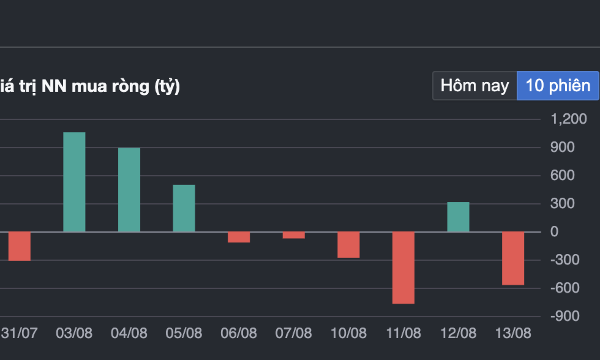Select the small red bar for 06/08
The image size is (600, 360).
pyautogui.click(x=239, y=237)
